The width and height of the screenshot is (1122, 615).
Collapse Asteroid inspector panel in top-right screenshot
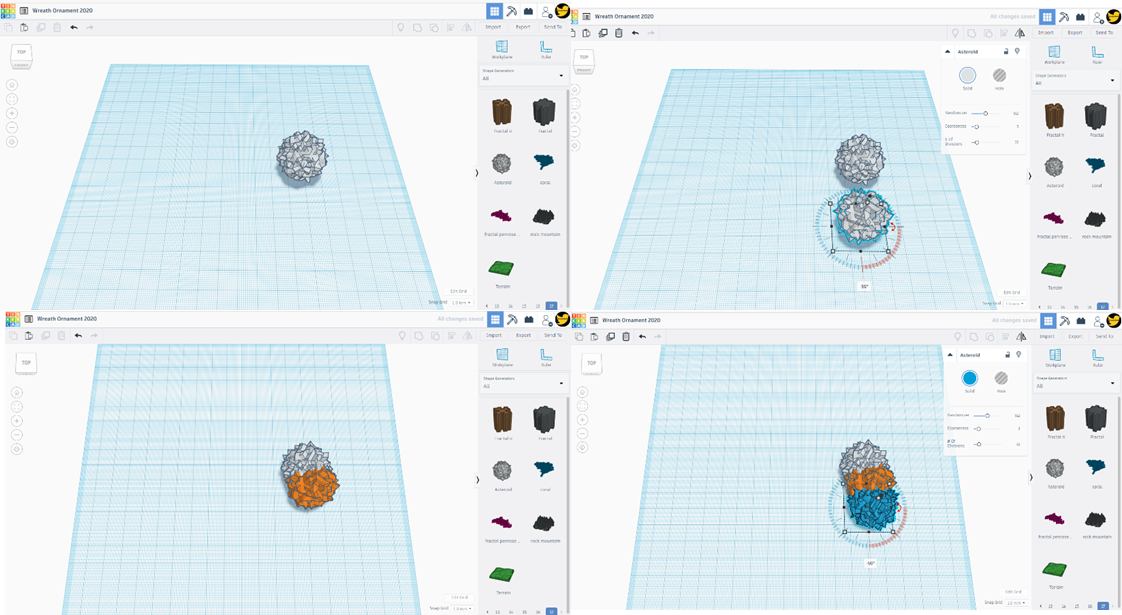tap(947, 52)
